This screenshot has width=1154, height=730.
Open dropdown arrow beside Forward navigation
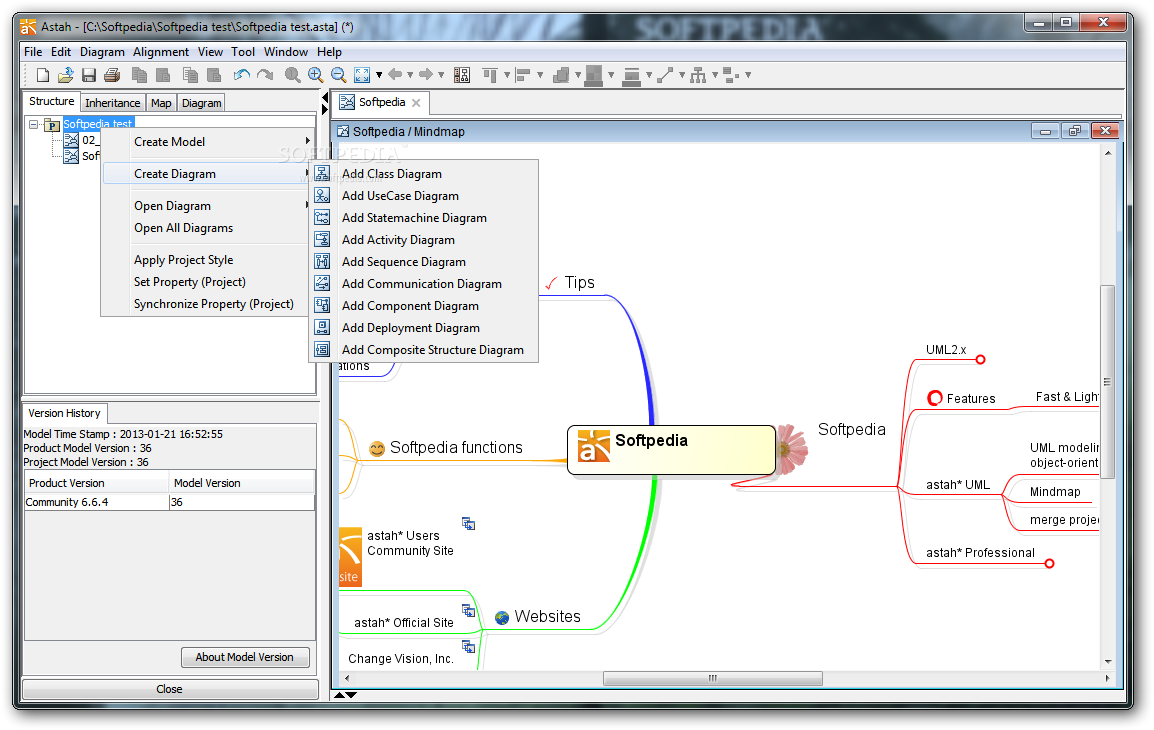tap(441, 75)
